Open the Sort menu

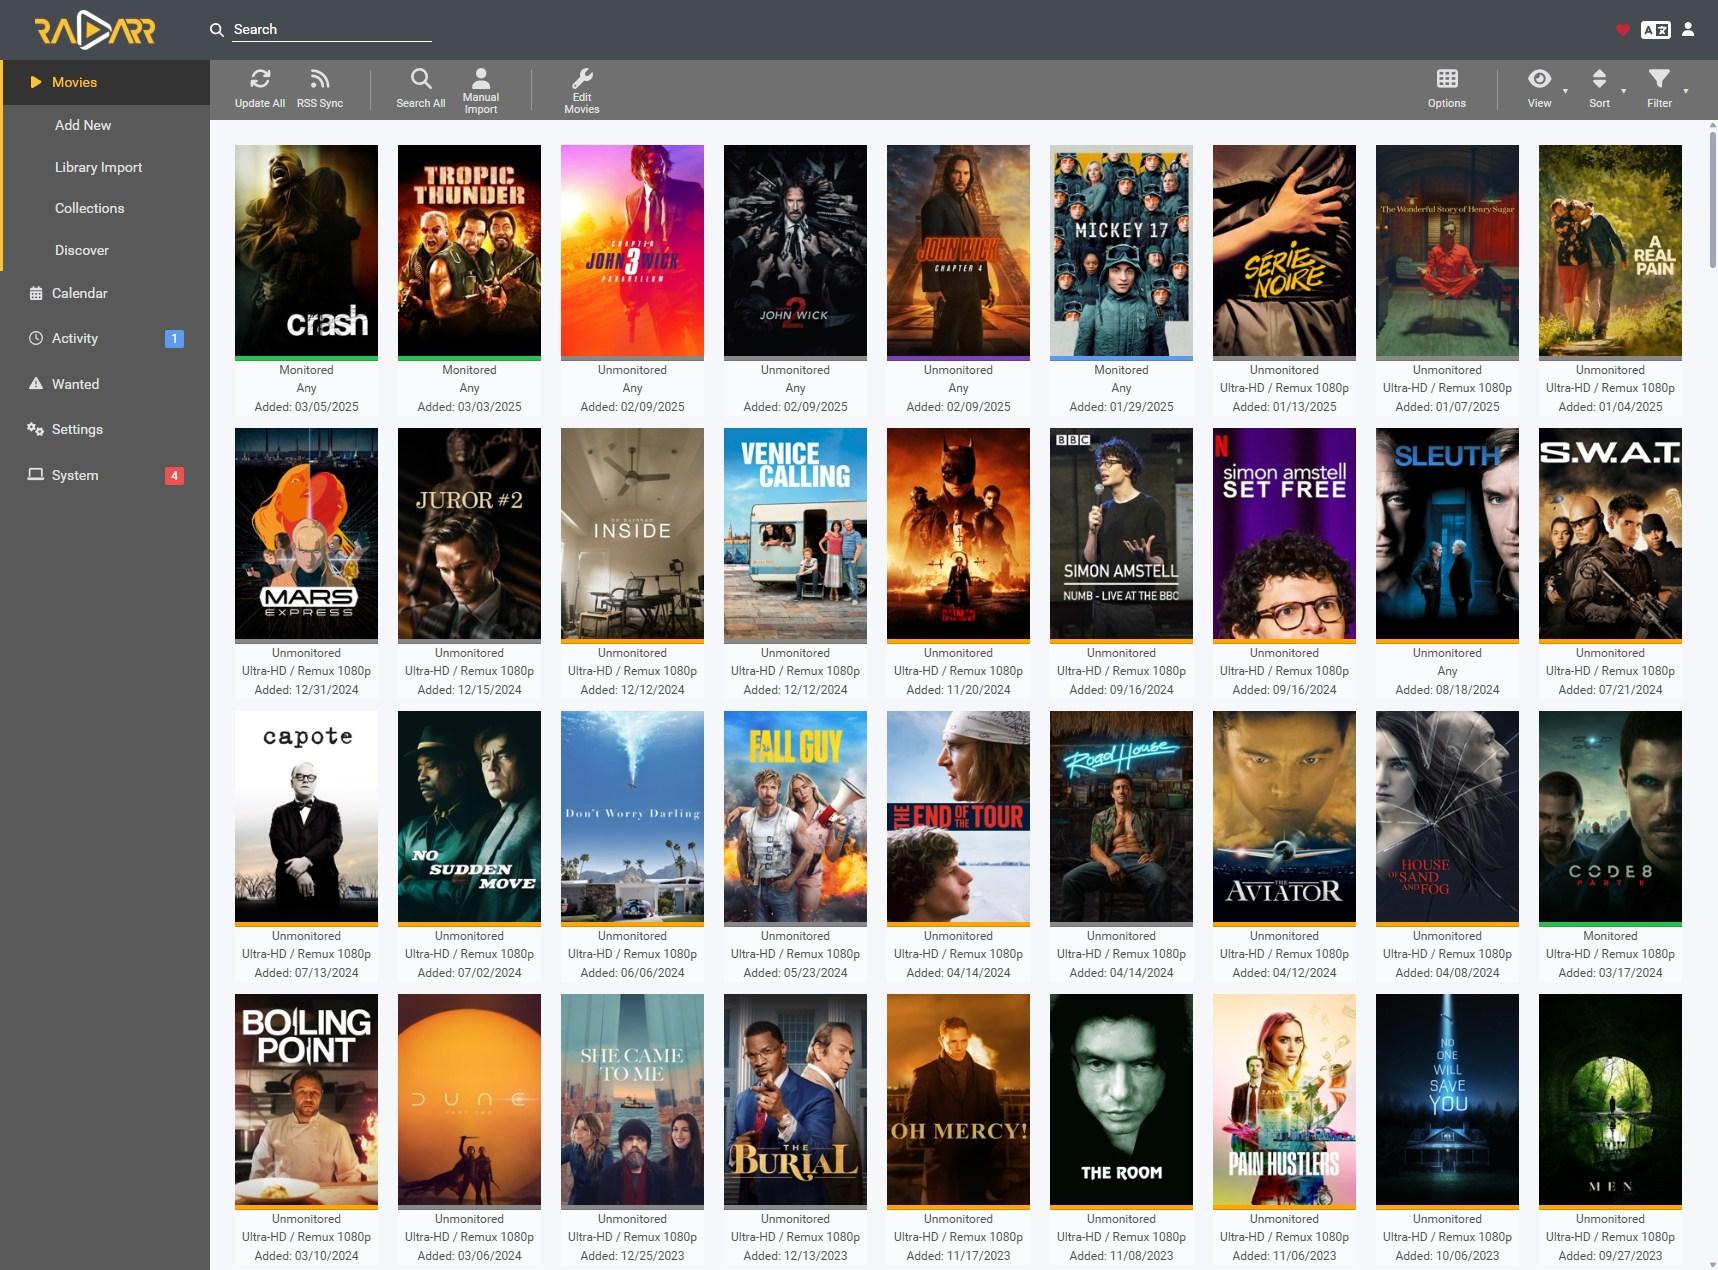click(1600, 89)
